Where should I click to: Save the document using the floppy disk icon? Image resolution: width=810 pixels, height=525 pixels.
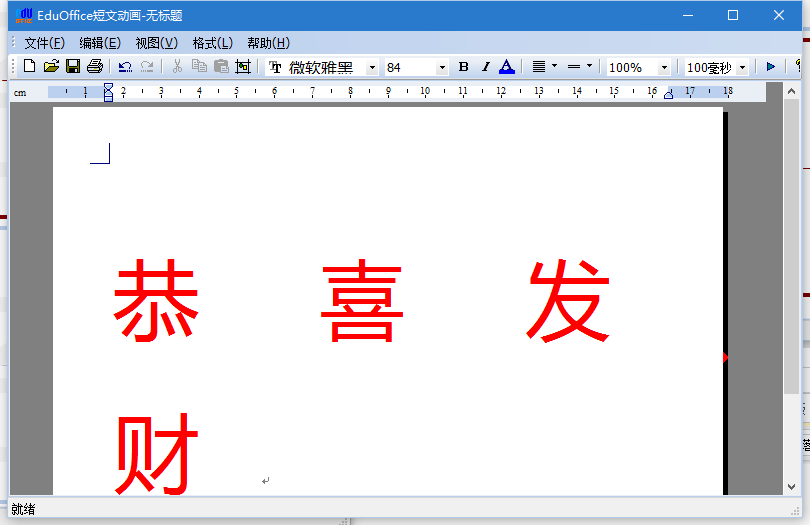(x=73, y=67)
